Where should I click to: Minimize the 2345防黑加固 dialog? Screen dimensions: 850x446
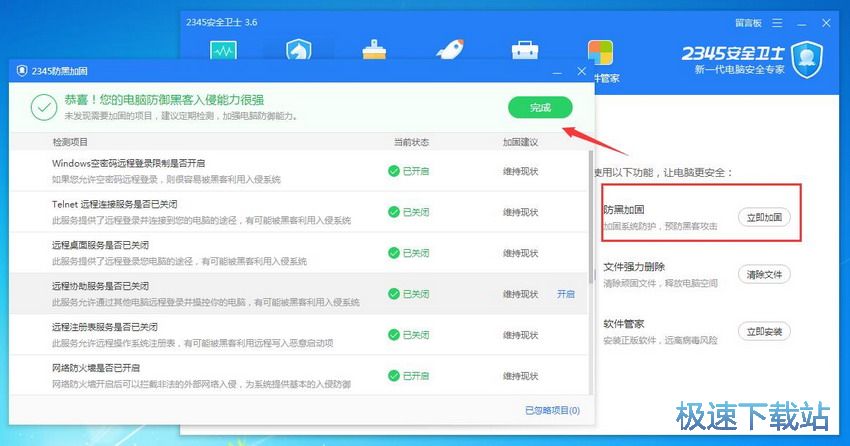pos(557,72)
